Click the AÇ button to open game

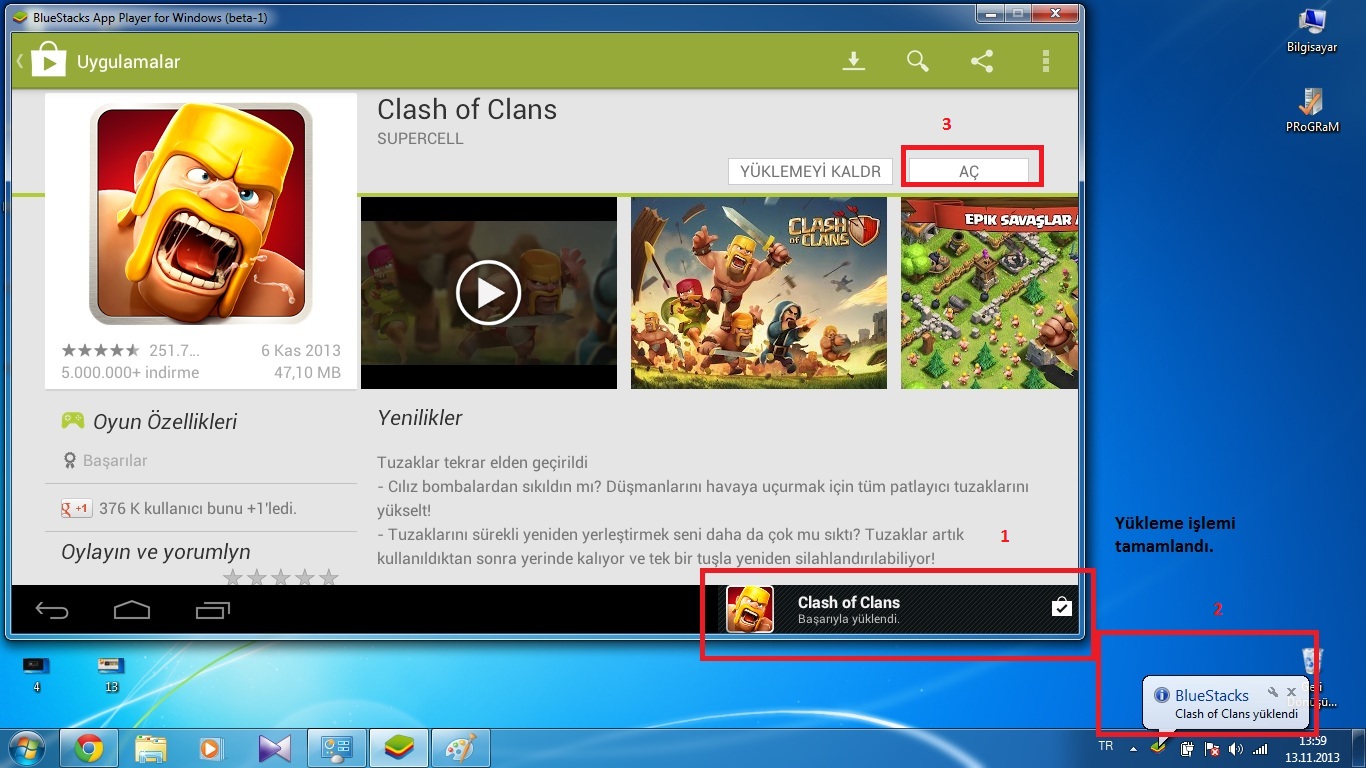[968, 171]
